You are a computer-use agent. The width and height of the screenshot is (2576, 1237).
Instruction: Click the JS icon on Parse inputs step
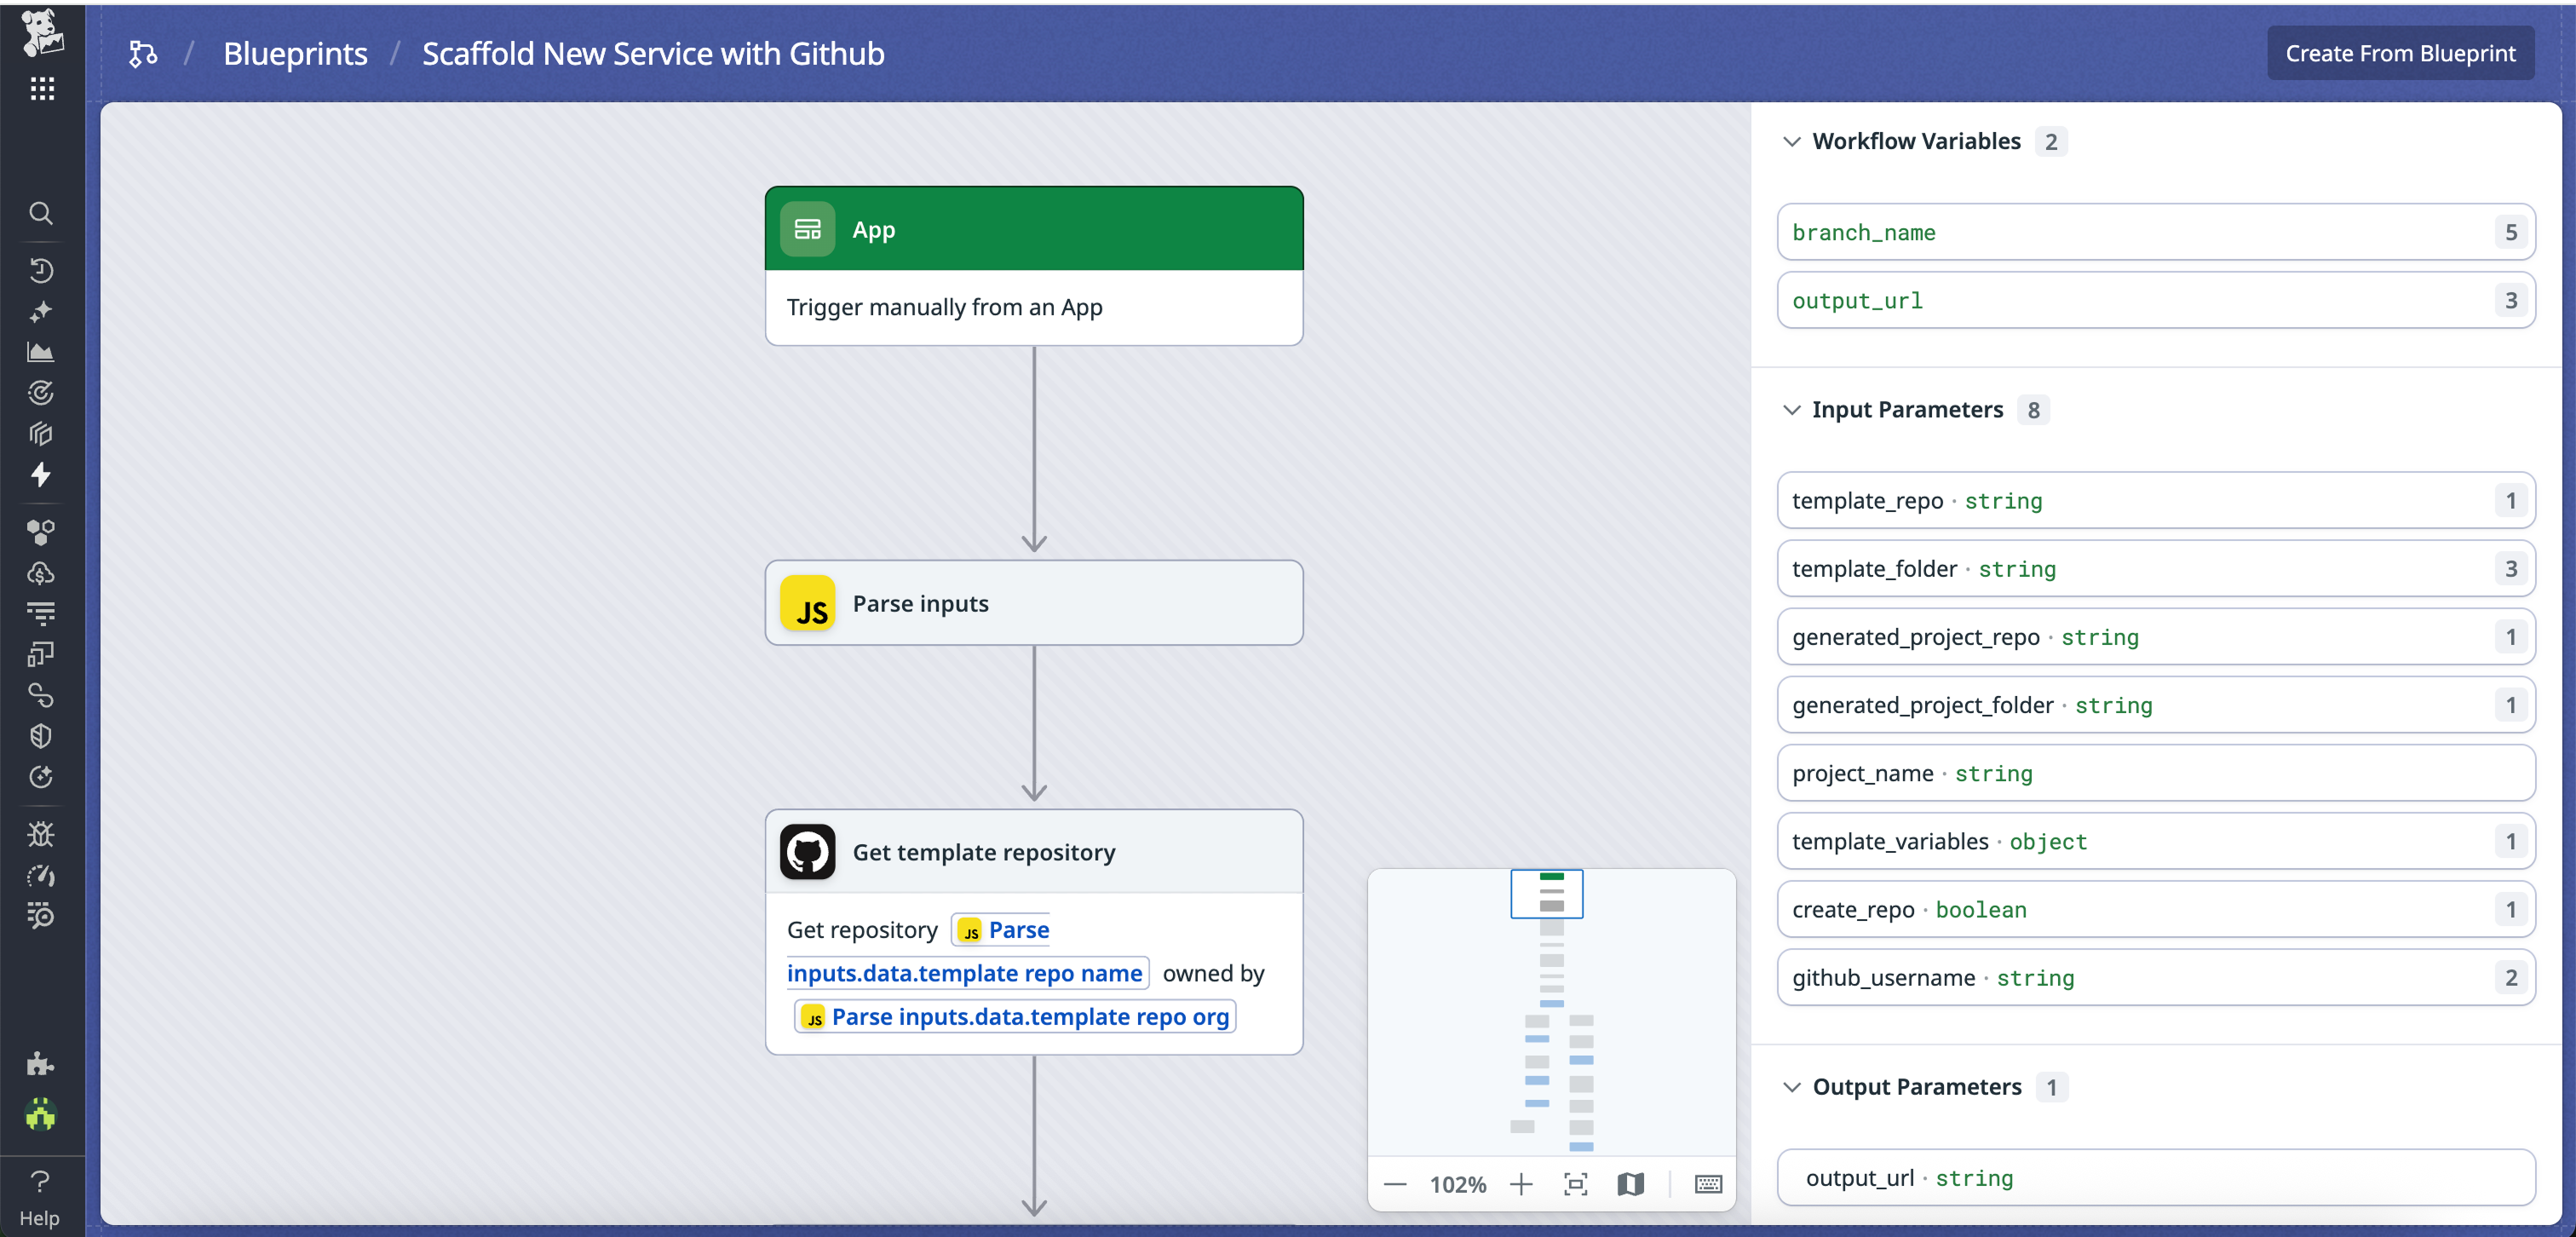coord(808,603)
